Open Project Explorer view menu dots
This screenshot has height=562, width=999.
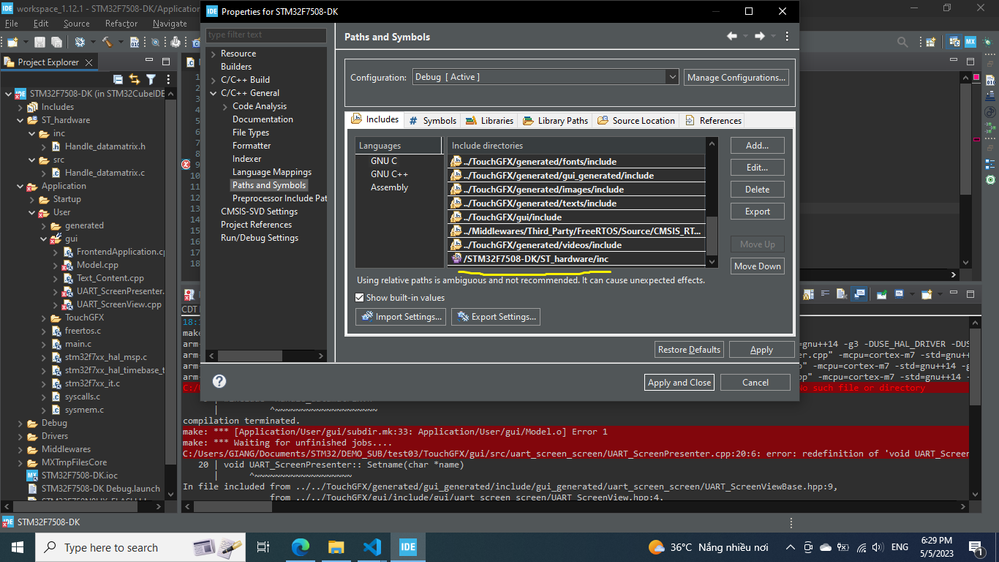pos(168,79)
